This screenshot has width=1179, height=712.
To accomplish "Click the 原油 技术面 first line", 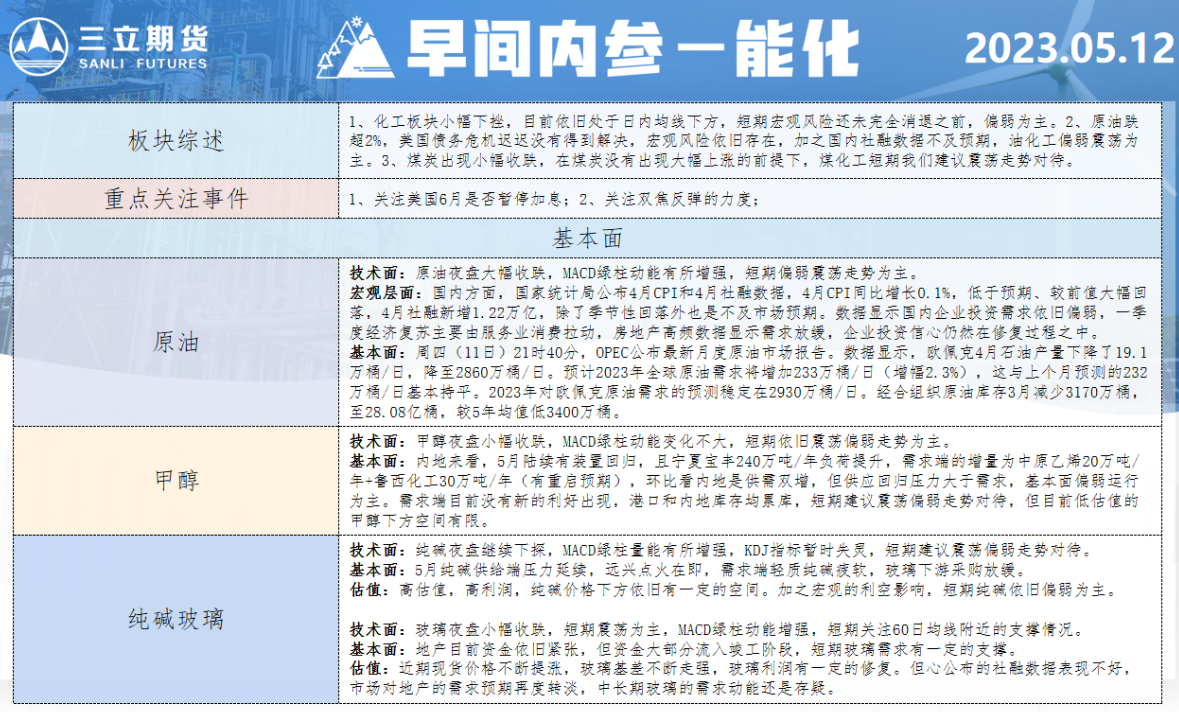I will pyautogui.click(x=640, y=272).
